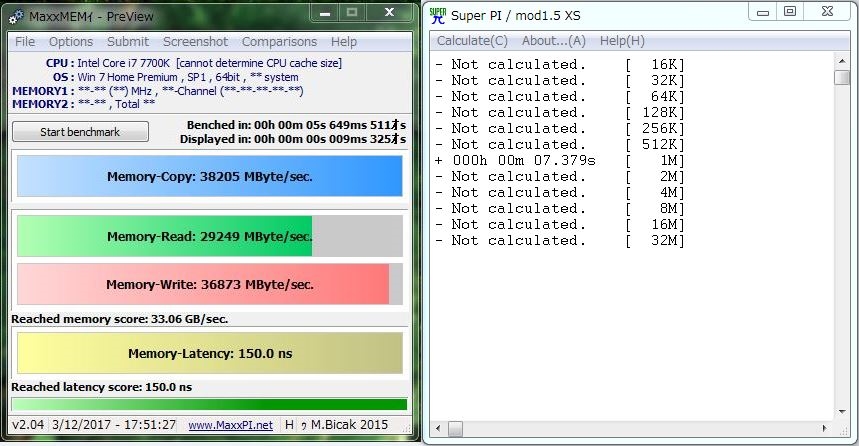Screen dimensions: 859x446
Task: Click the Start benchmark button
Action: [80, 132]
